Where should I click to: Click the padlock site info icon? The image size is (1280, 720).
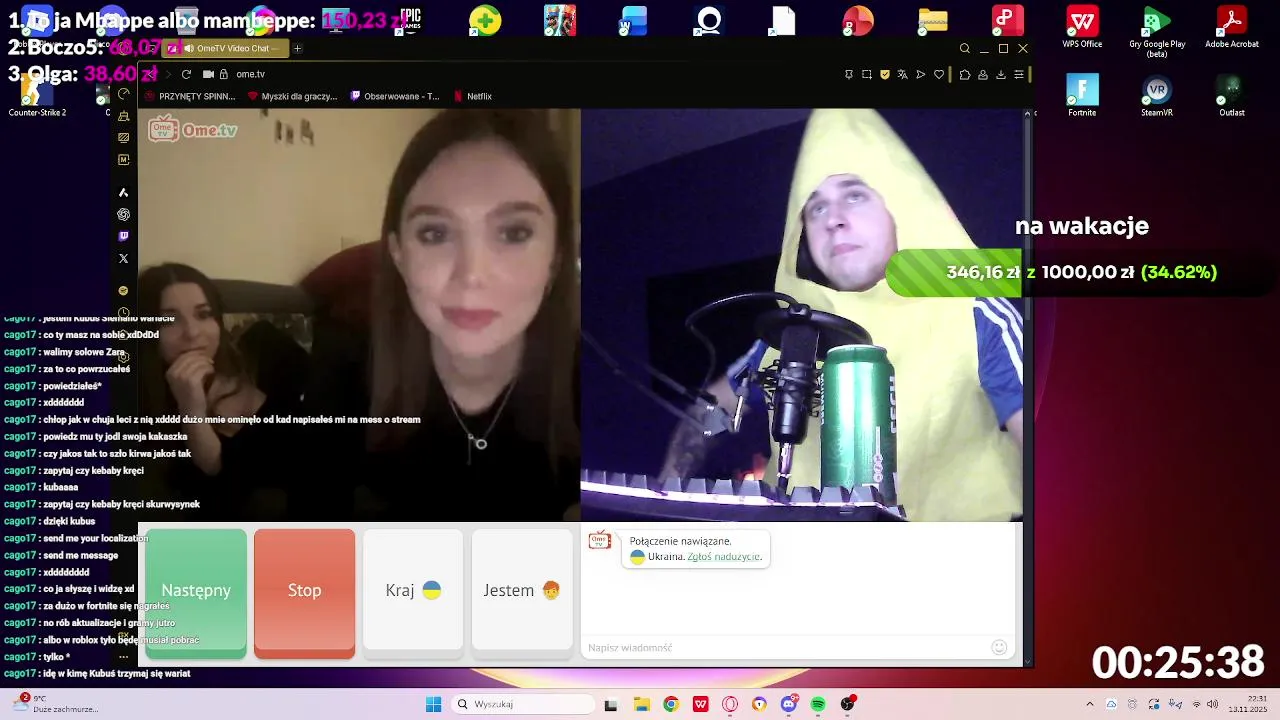pos(224,74)
